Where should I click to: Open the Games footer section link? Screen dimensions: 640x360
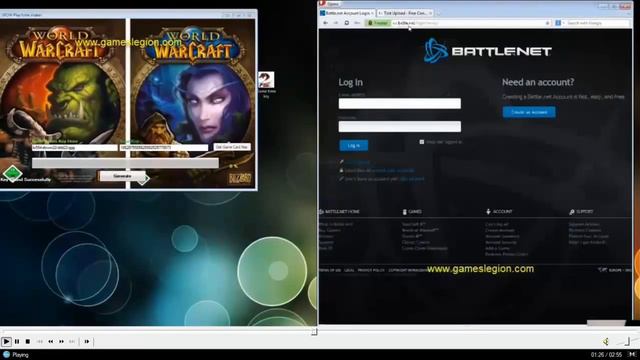point(412,212)
